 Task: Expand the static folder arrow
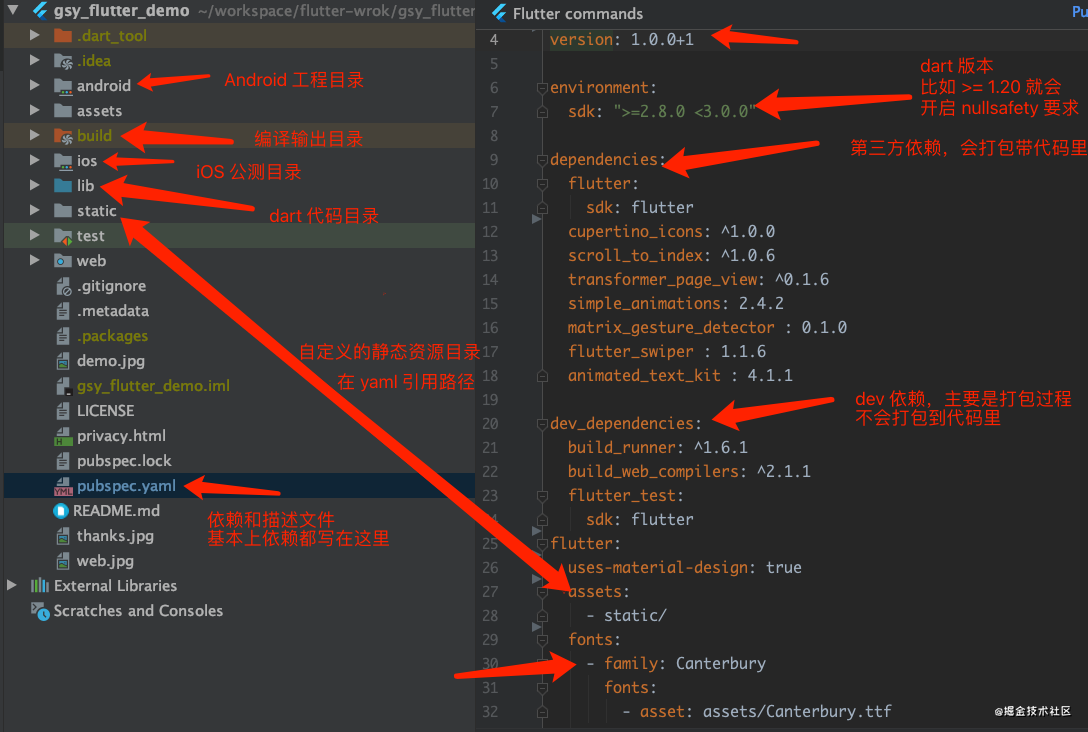pyautogui.click(x=35, y=210)
